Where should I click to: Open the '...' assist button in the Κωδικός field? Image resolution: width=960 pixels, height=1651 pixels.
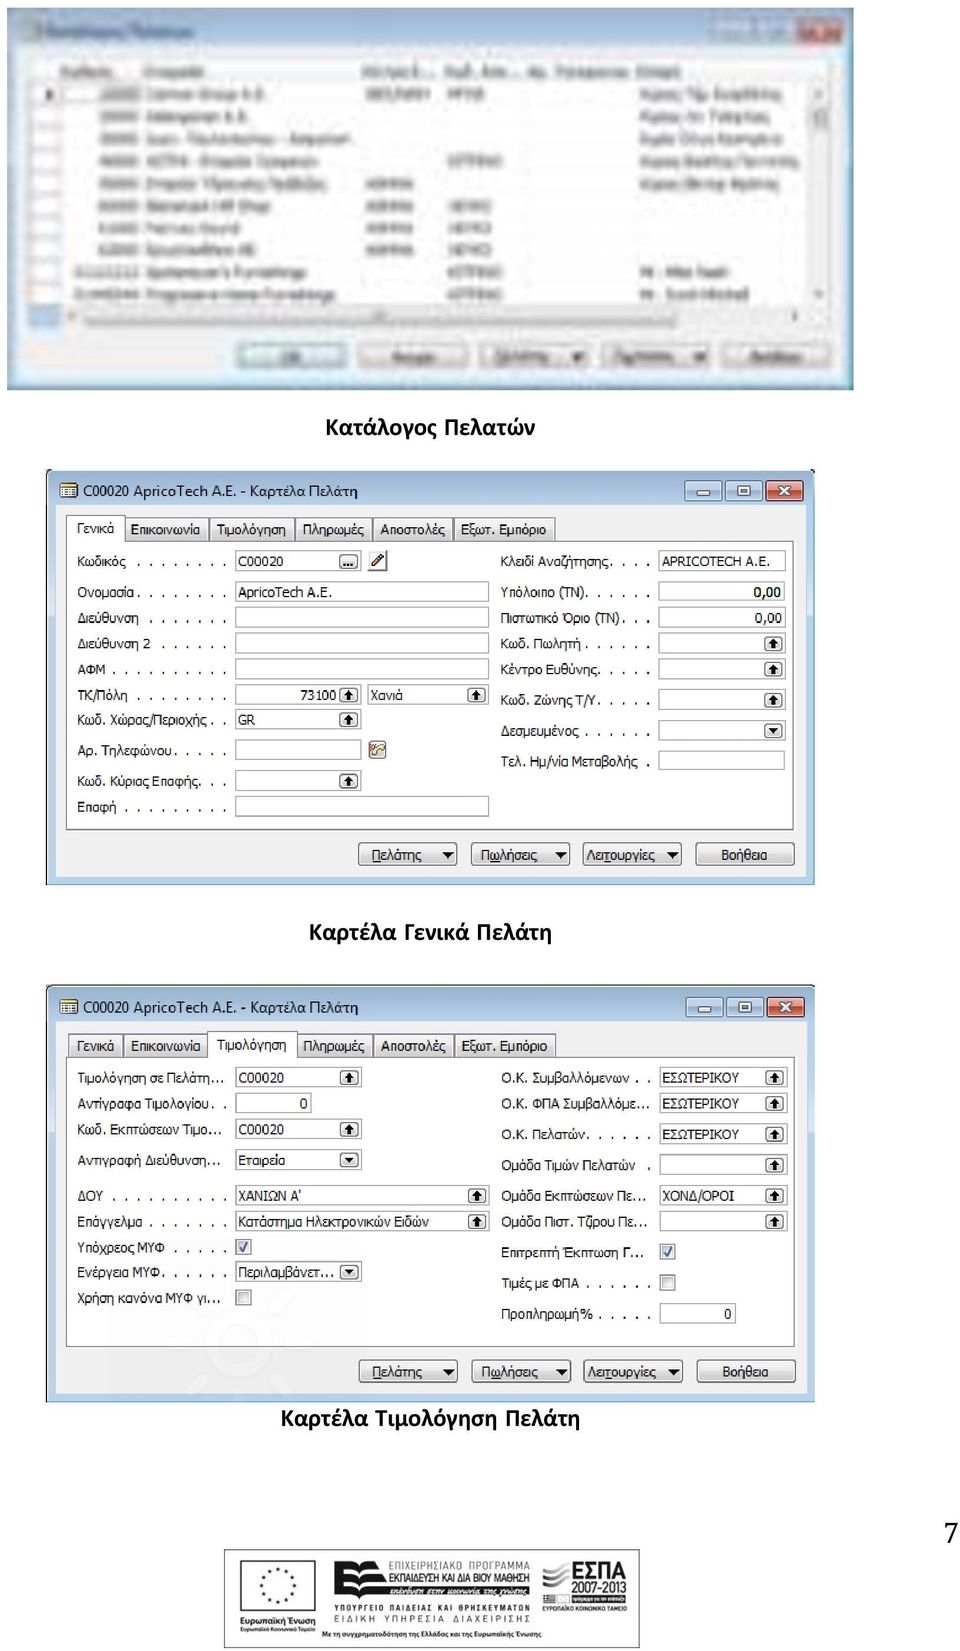pyautogui.click(x=348, y=562)
